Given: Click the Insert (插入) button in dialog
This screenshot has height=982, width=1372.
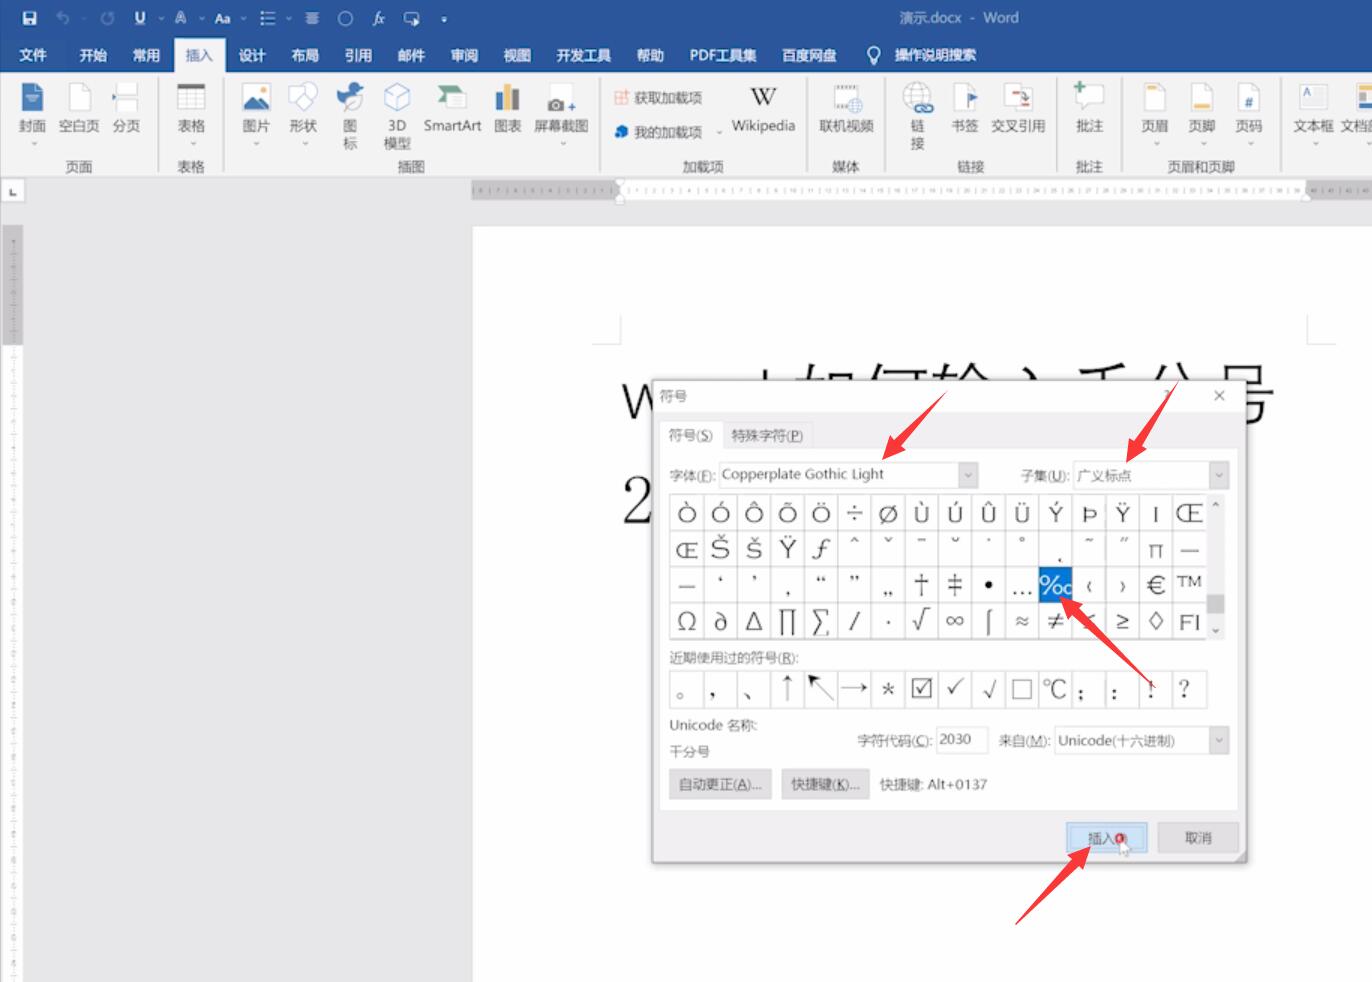Looking at the screenshot, I should [x=1106, y=838].
